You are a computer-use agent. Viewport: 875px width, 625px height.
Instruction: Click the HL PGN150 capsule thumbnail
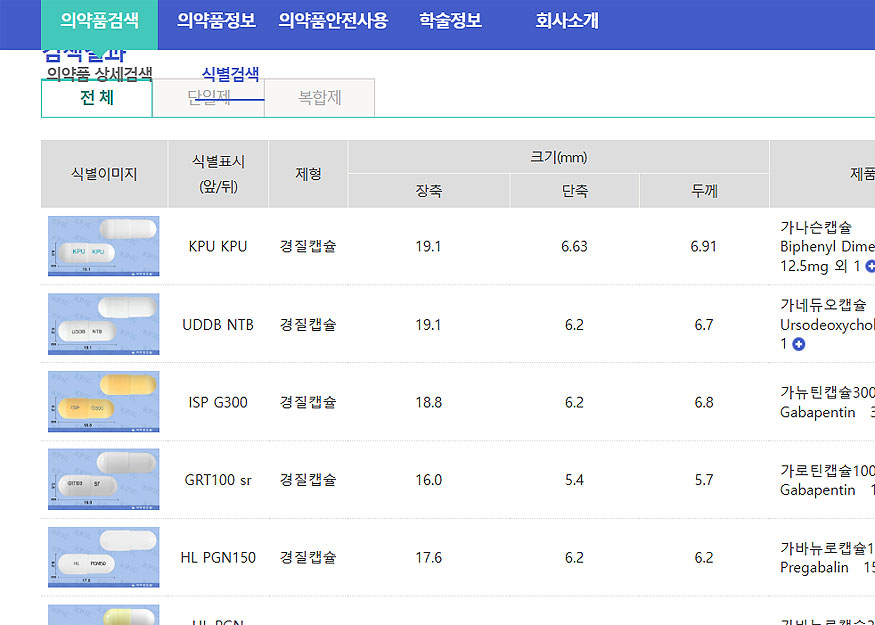pos(104,557)
